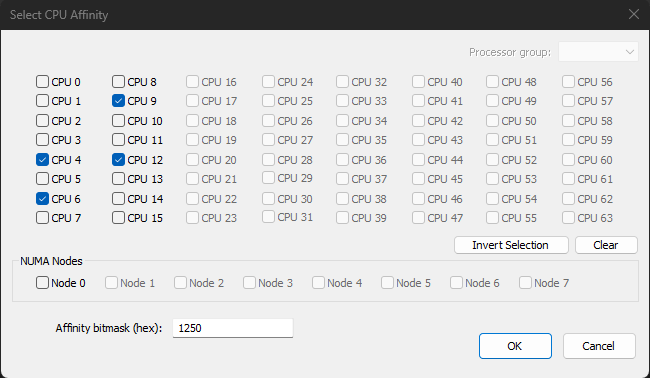Viewport: 650px width, 378px height.
Task: Click the Clear button
Action: point(606,245)
